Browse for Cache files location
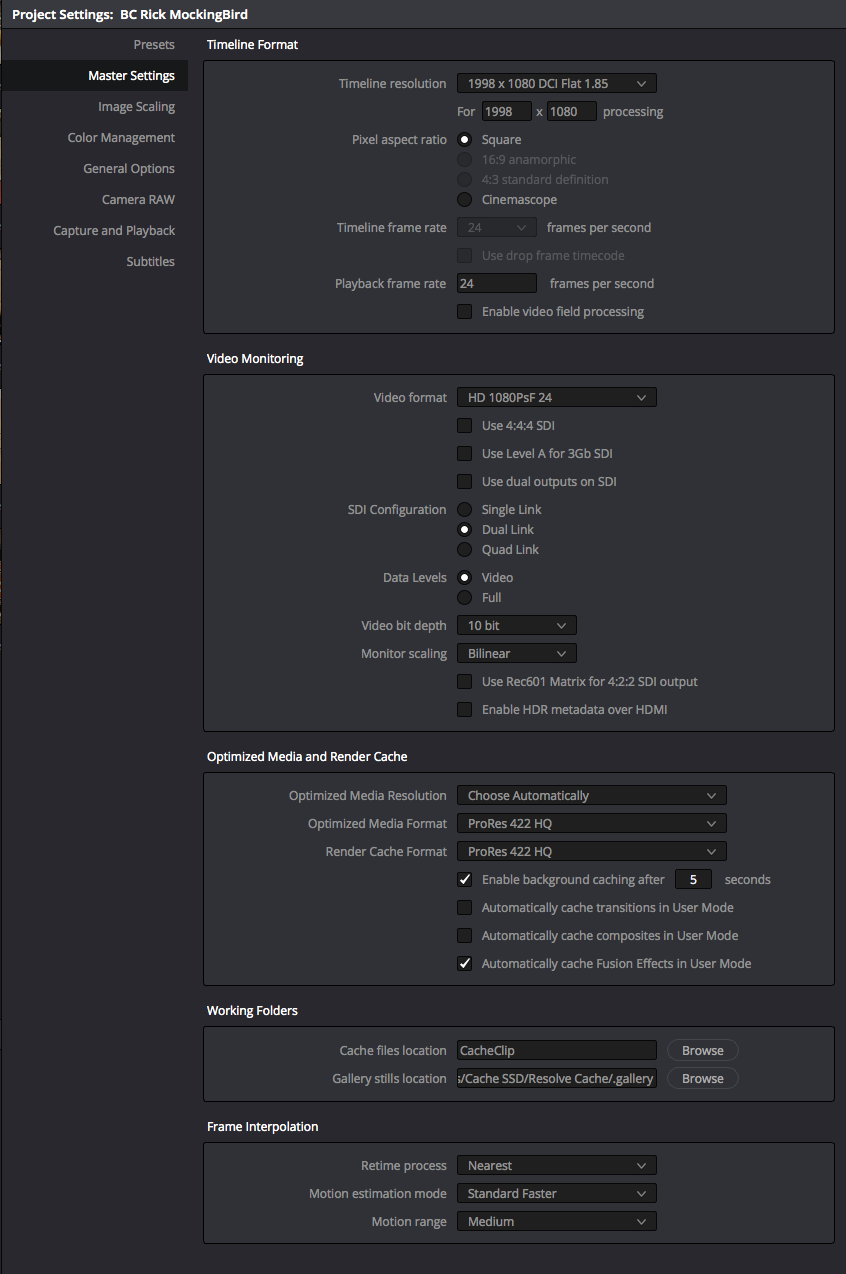Image resolution: width=846 pixels, height=1274 pixels. pos(703,1051)
